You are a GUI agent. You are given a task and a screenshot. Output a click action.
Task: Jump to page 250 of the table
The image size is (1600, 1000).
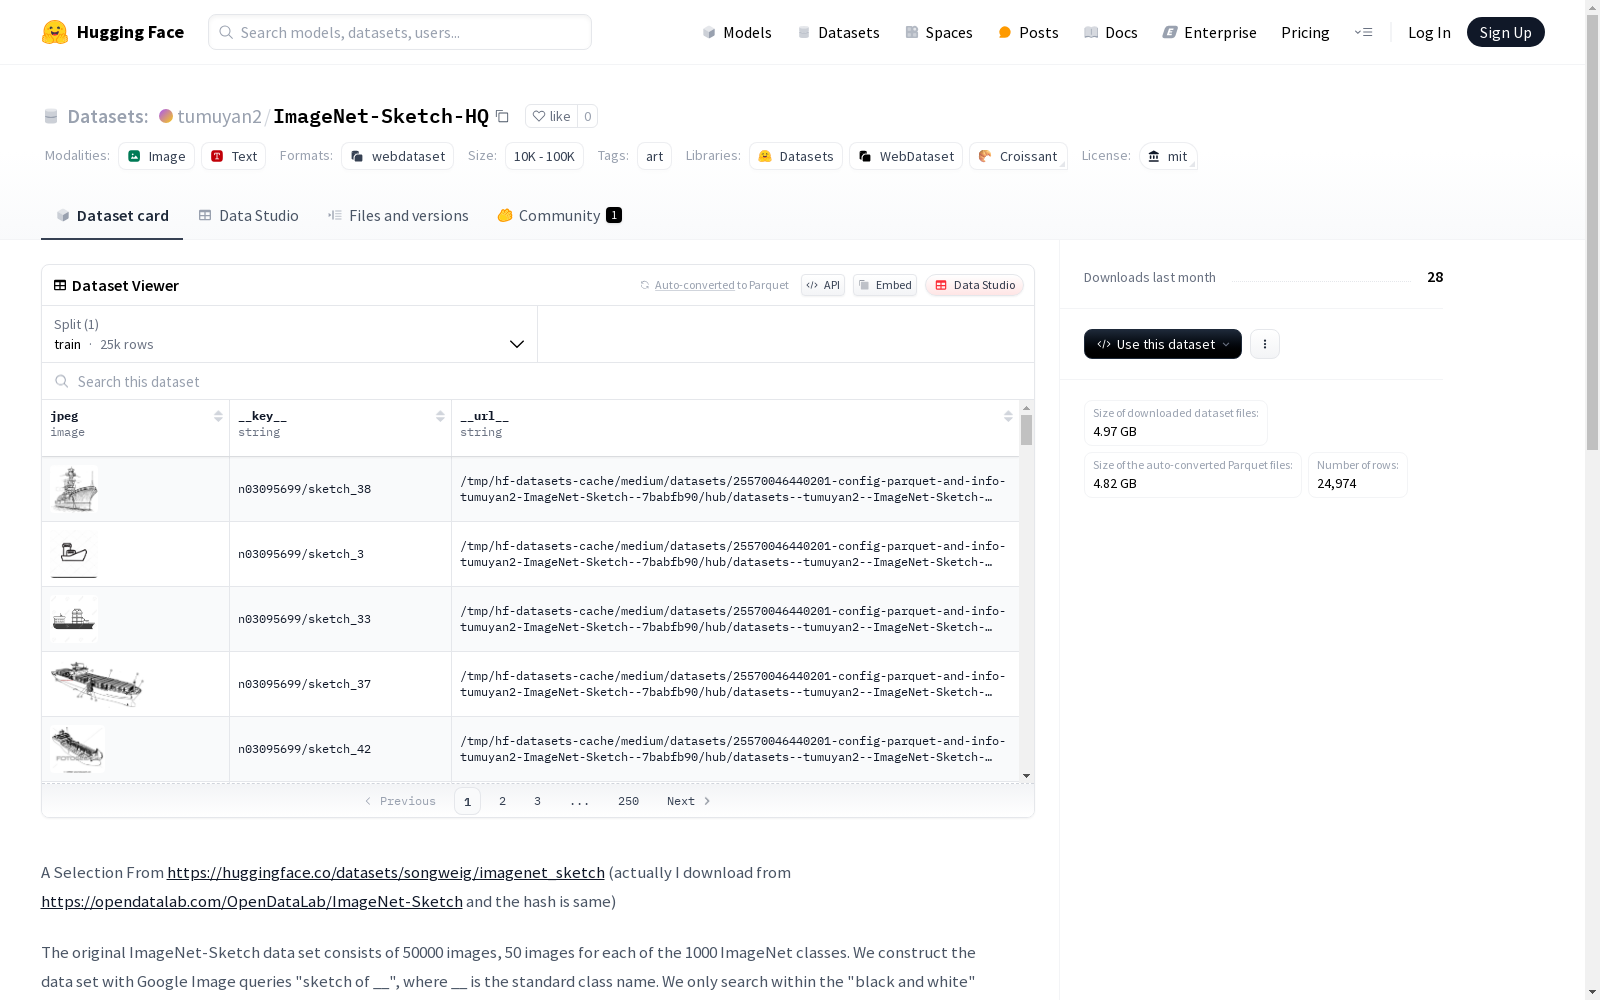click(628, 801)
